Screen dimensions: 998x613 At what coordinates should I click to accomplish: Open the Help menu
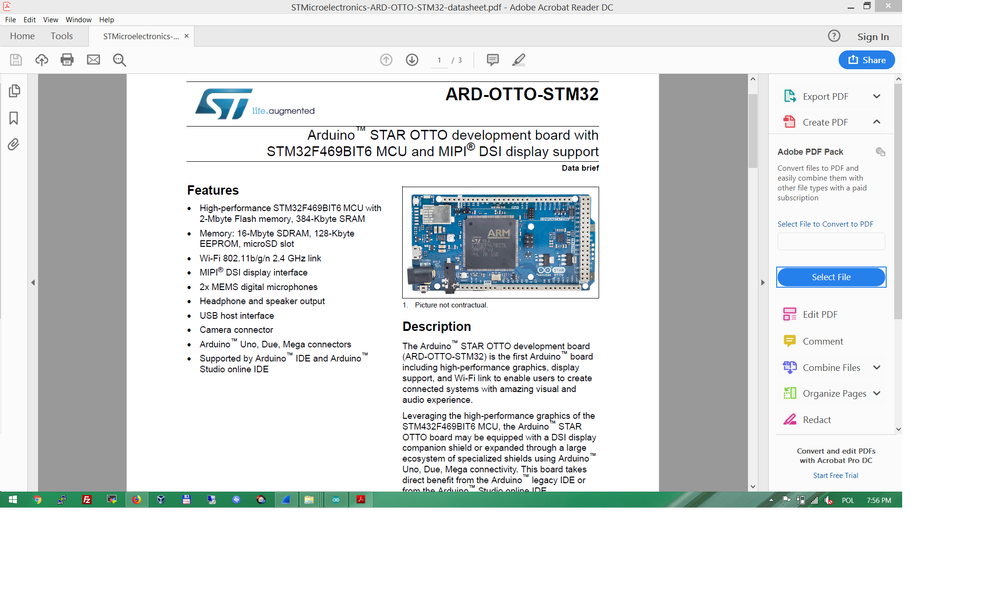[x=106, y=20]
